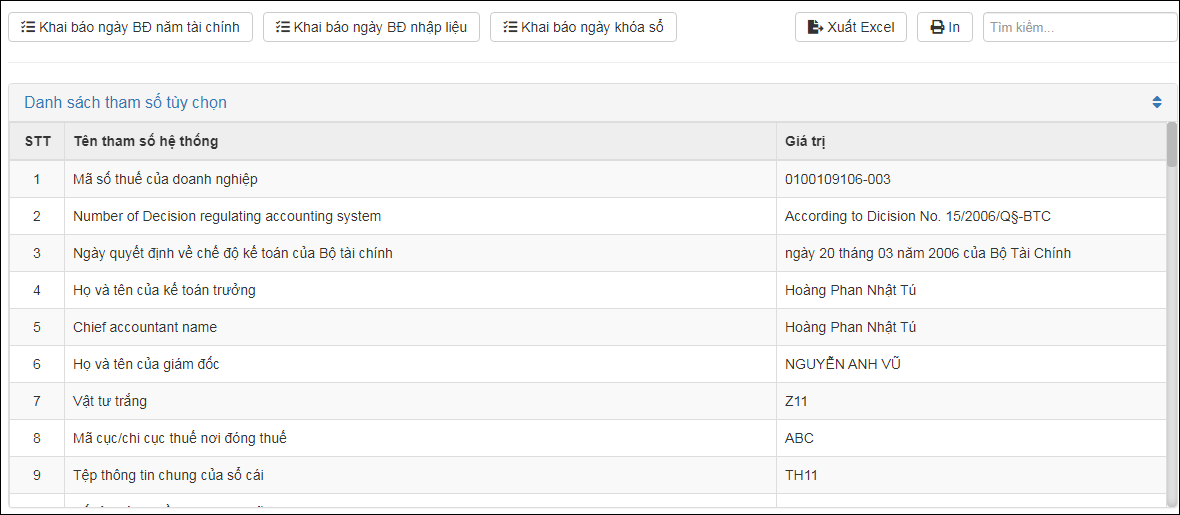Click the checklist icon on Khai báo ngày BĐ năm tài chính

28,27
